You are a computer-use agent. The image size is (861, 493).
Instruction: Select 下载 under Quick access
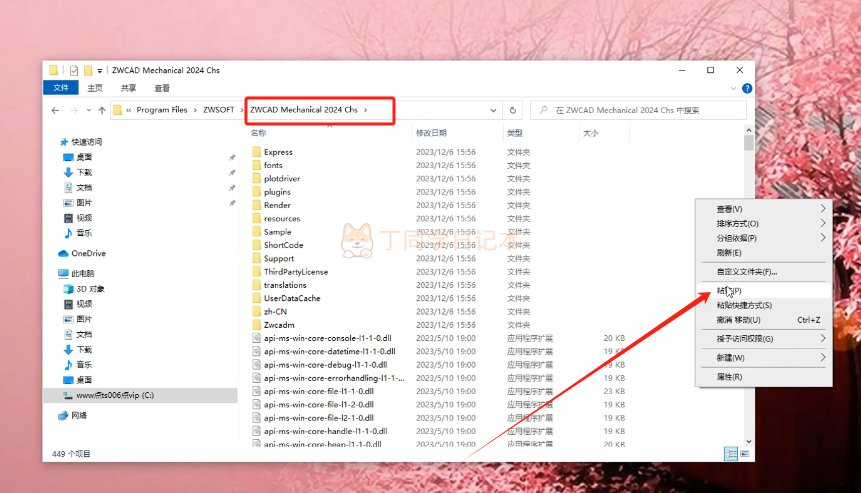point(78,172)
